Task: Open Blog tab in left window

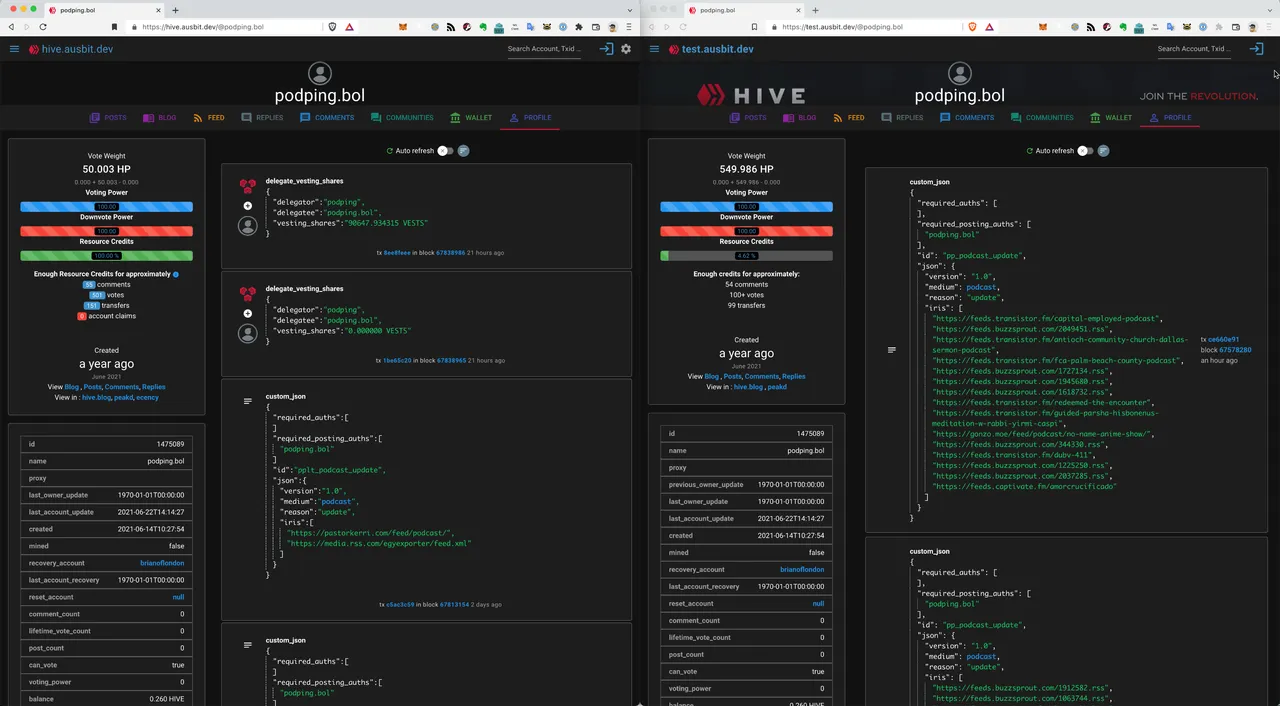Action: coord(159,118)
